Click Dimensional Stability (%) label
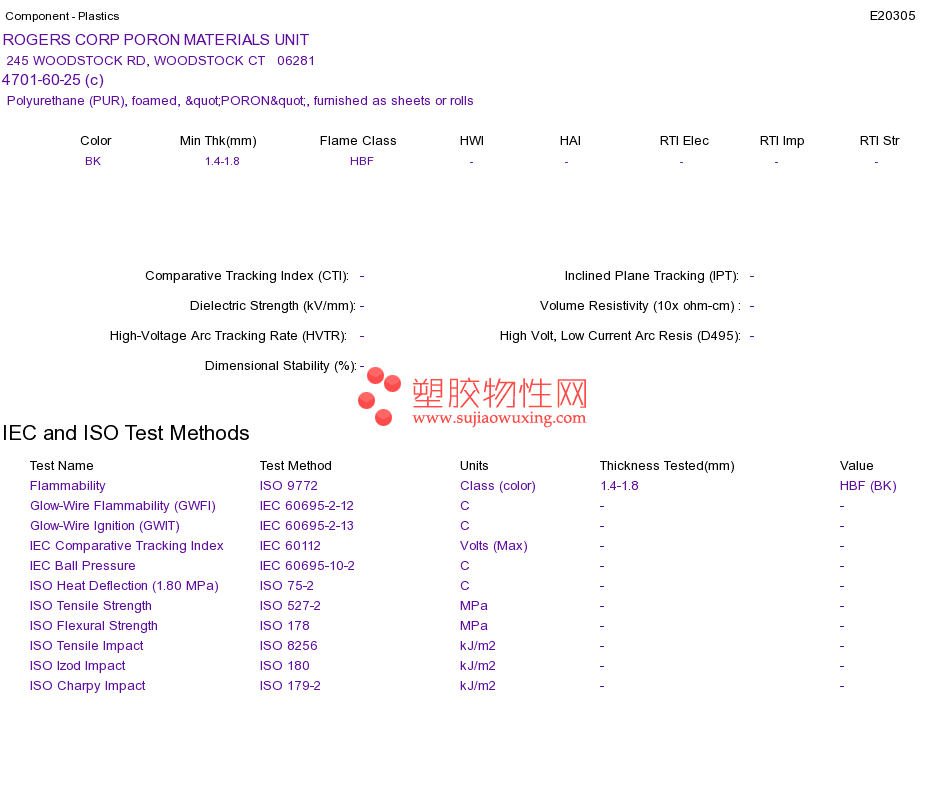Screen dimensions: 950x800 coord(281,366)
